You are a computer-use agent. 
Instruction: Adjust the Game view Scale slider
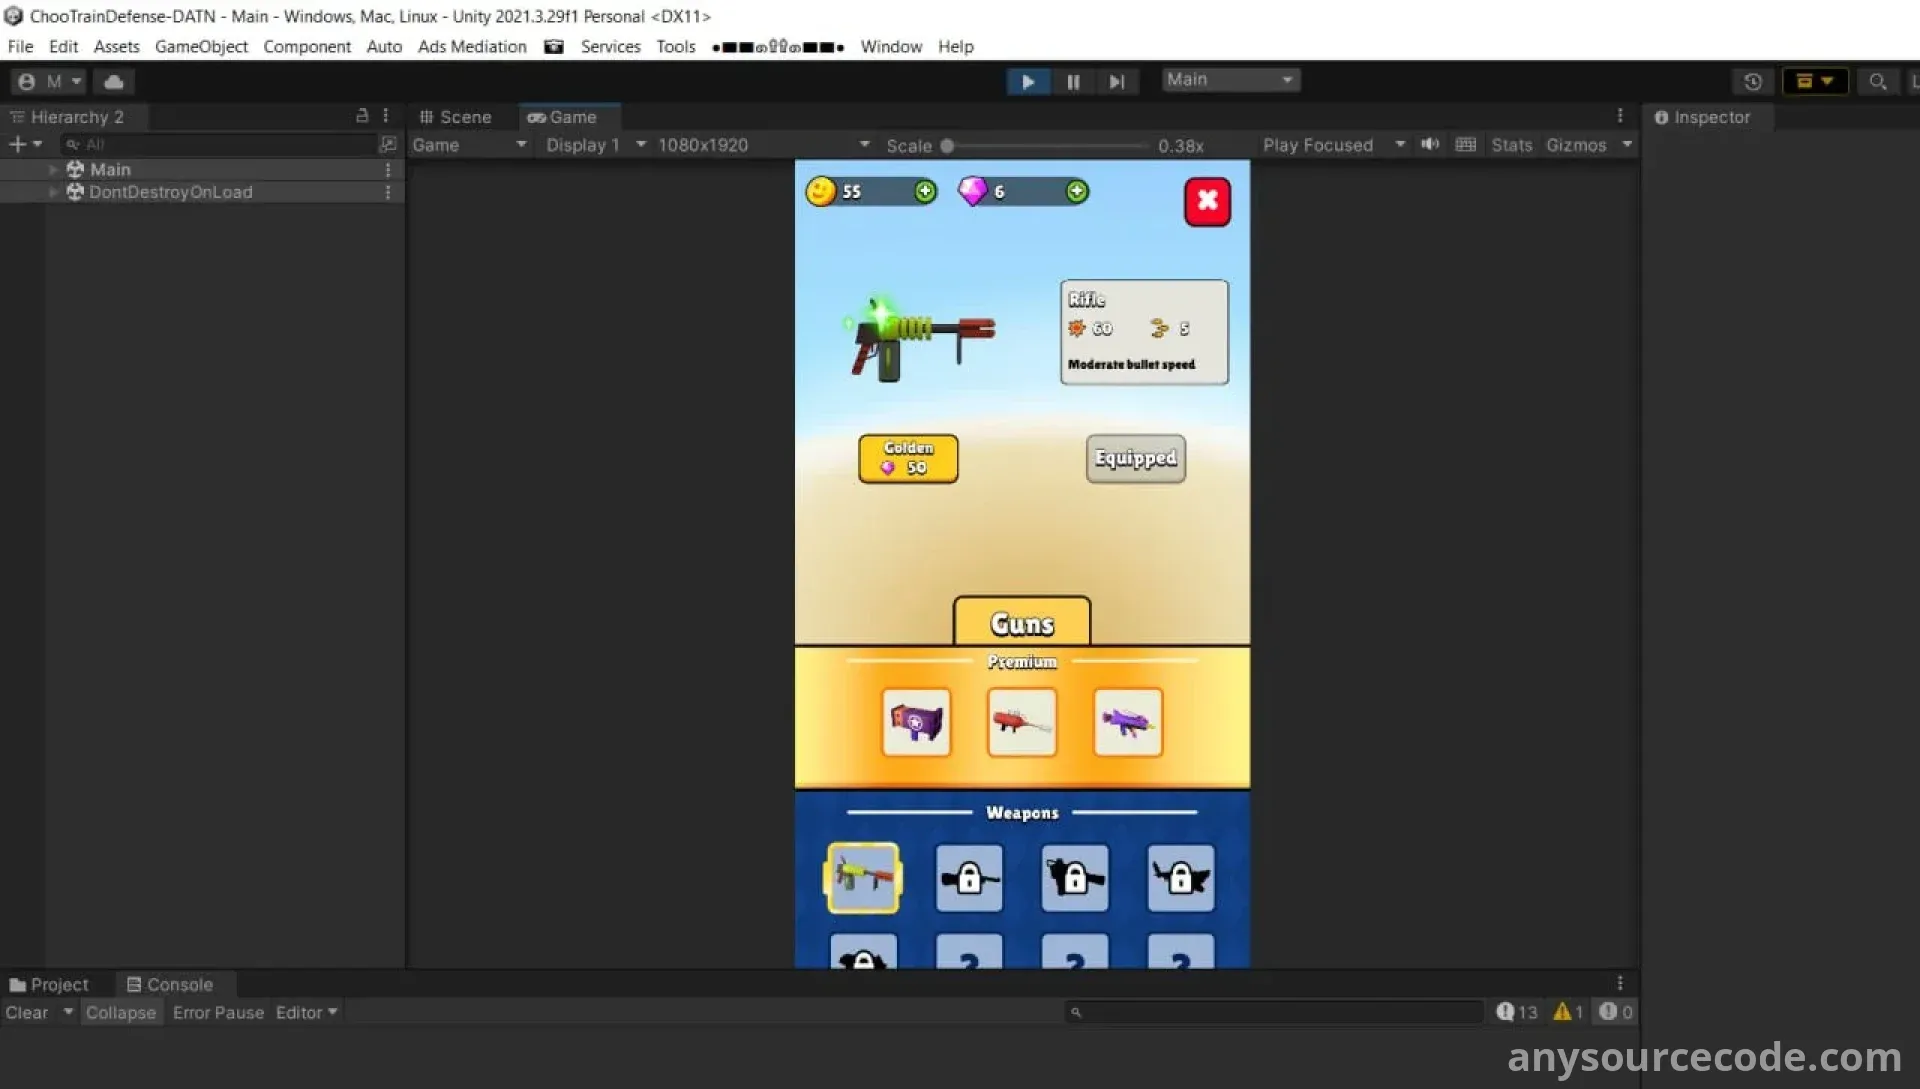pyautogui.click(x=947, y=146)
